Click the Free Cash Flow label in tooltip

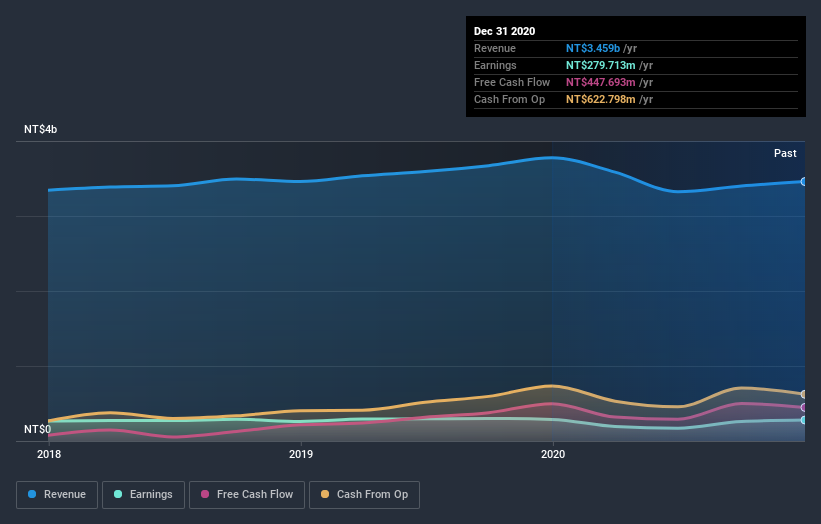[512, 82]
